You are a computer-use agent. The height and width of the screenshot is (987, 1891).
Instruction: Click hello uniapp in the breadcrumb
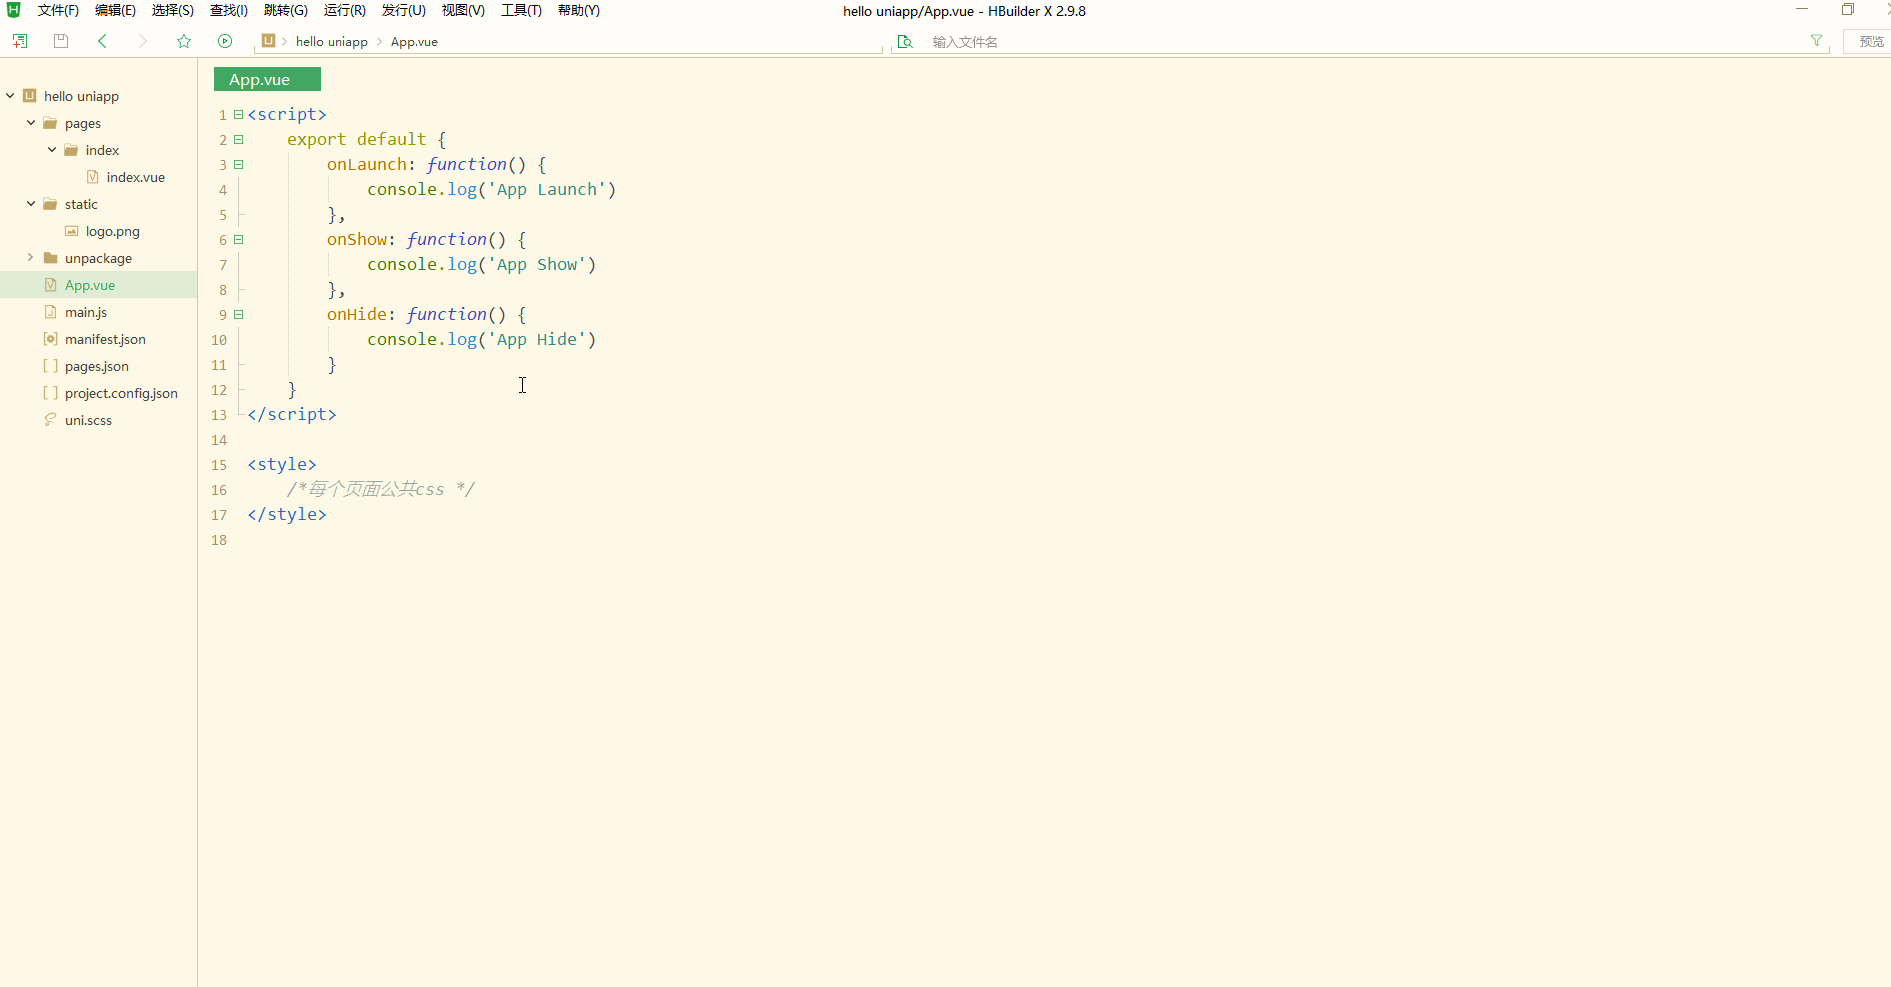pos(332,42)
